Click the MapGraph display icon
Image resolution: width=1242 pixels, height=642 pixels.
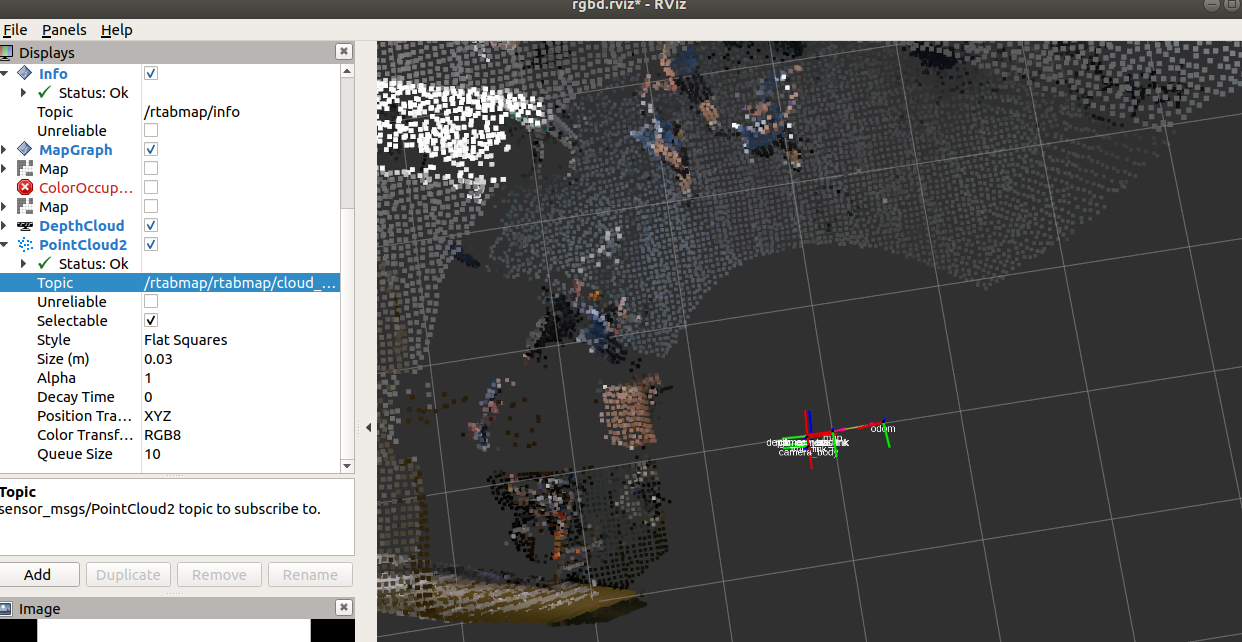(25, 150)
